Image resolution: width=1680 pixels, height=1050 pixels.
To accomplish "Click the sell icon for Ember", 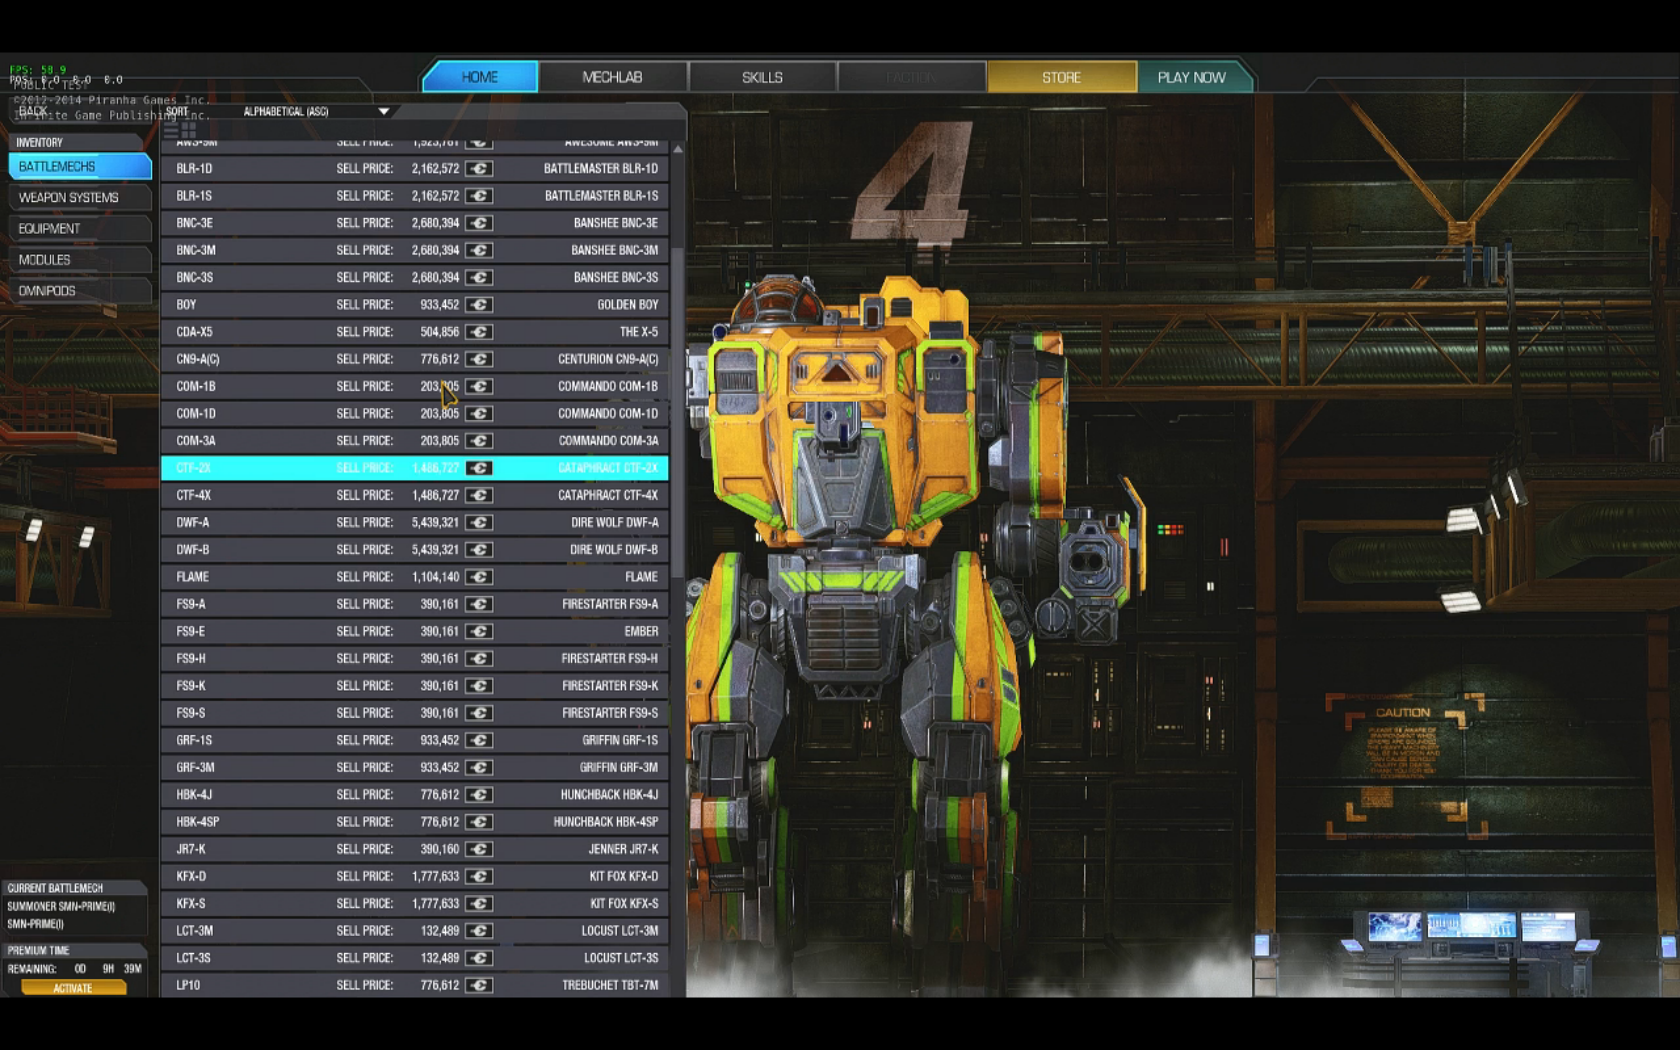I will pos(479,631).
